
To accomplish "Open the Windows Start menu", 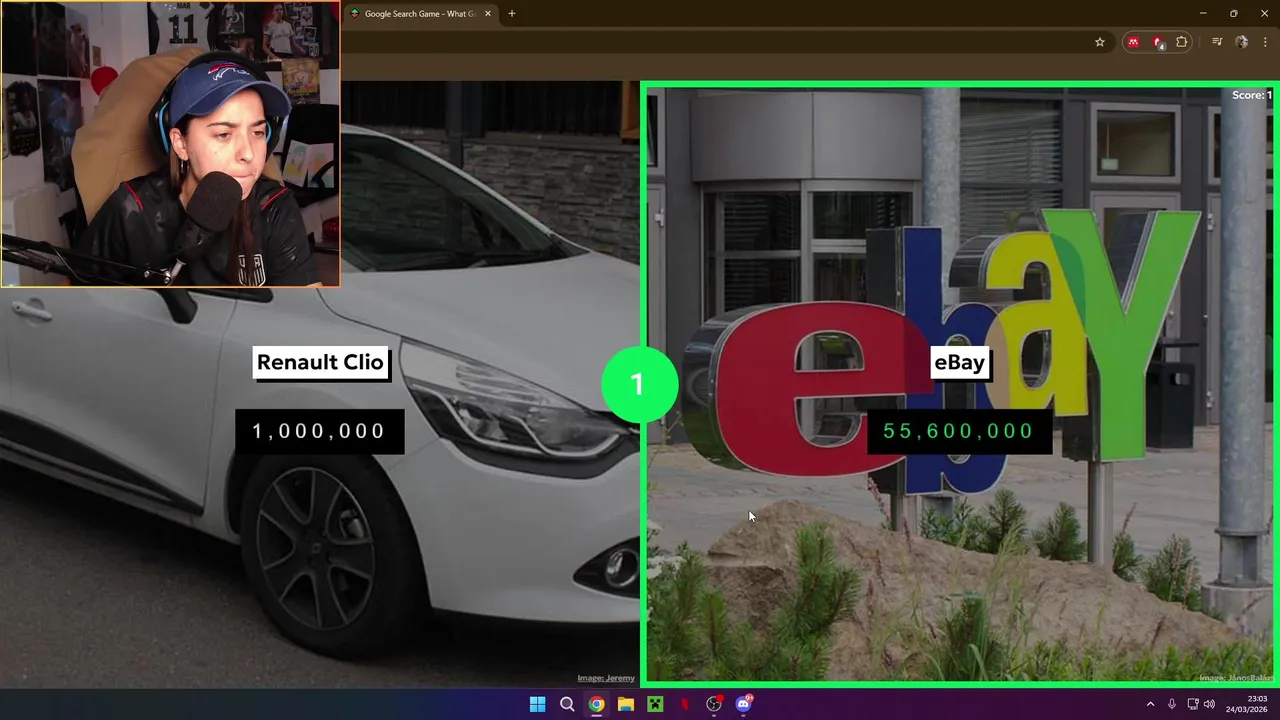I will coord(537,704).
